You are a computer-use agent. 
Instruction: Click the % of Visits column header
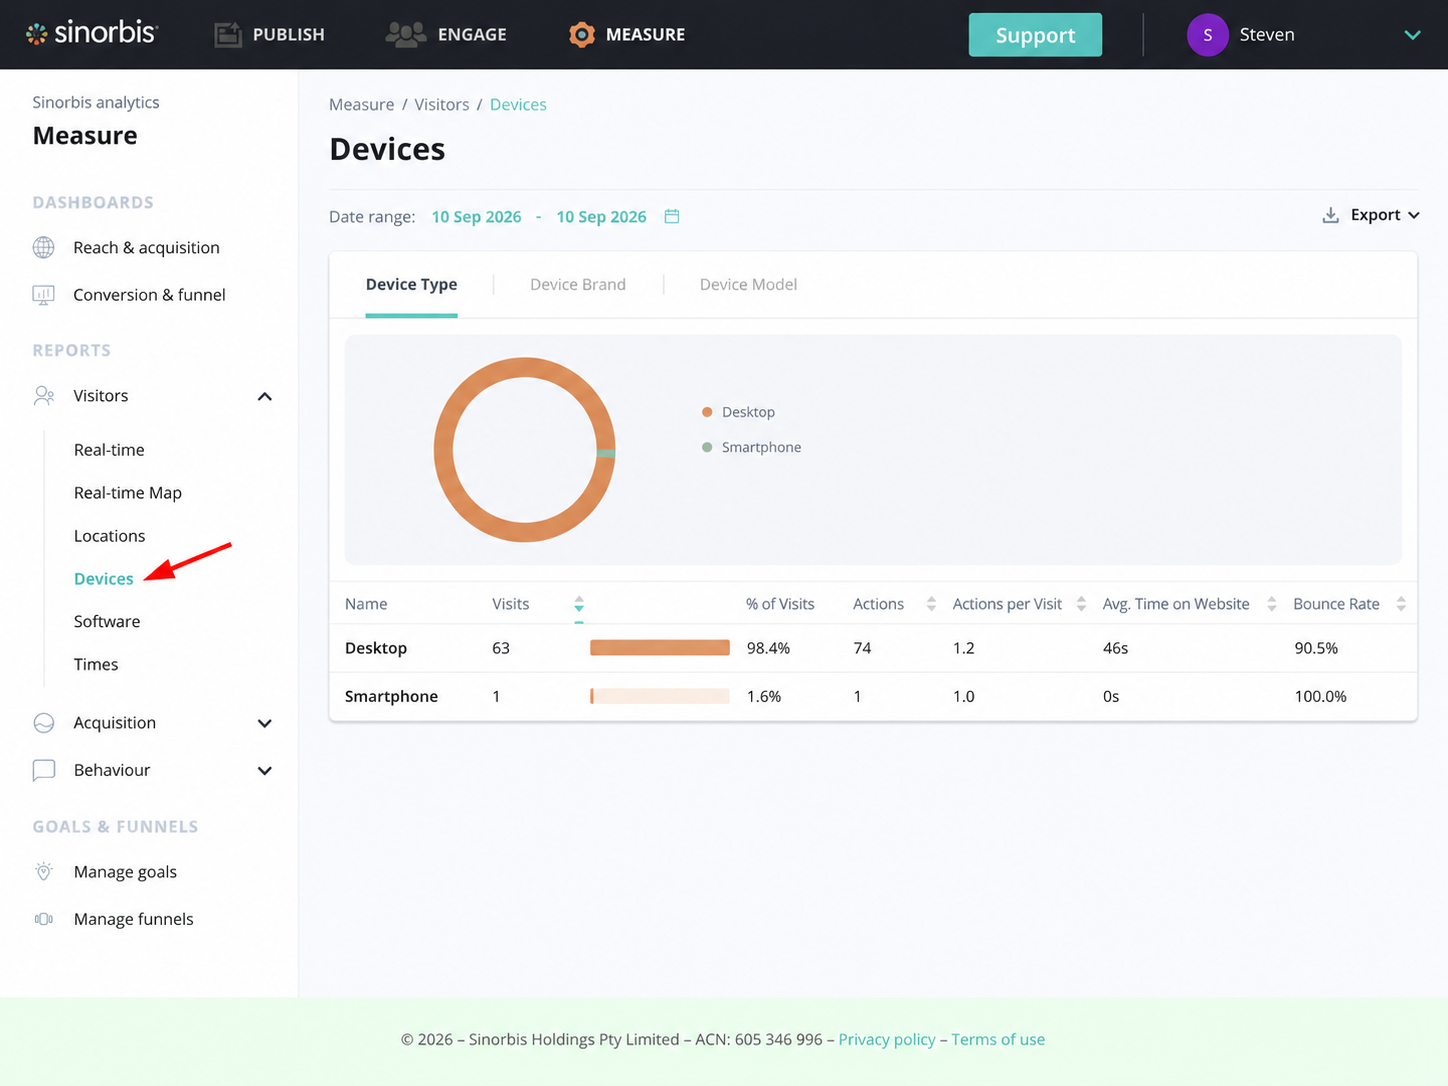tap(780, 604)
